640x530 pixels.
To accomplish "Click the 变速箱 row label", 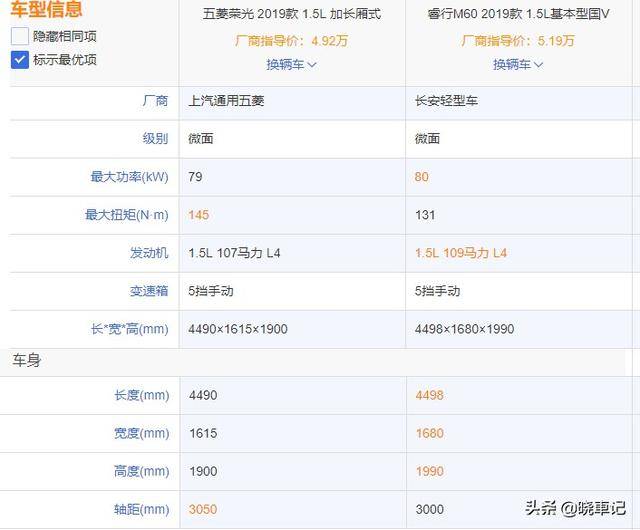I will click(x=148, y=291).
